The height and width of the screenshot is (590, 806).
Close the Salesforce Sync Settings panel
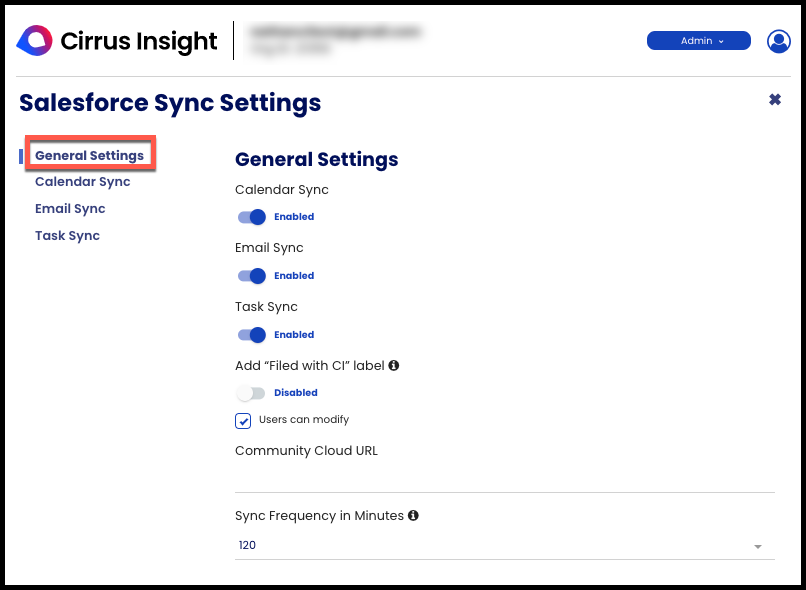coord(775,99)
